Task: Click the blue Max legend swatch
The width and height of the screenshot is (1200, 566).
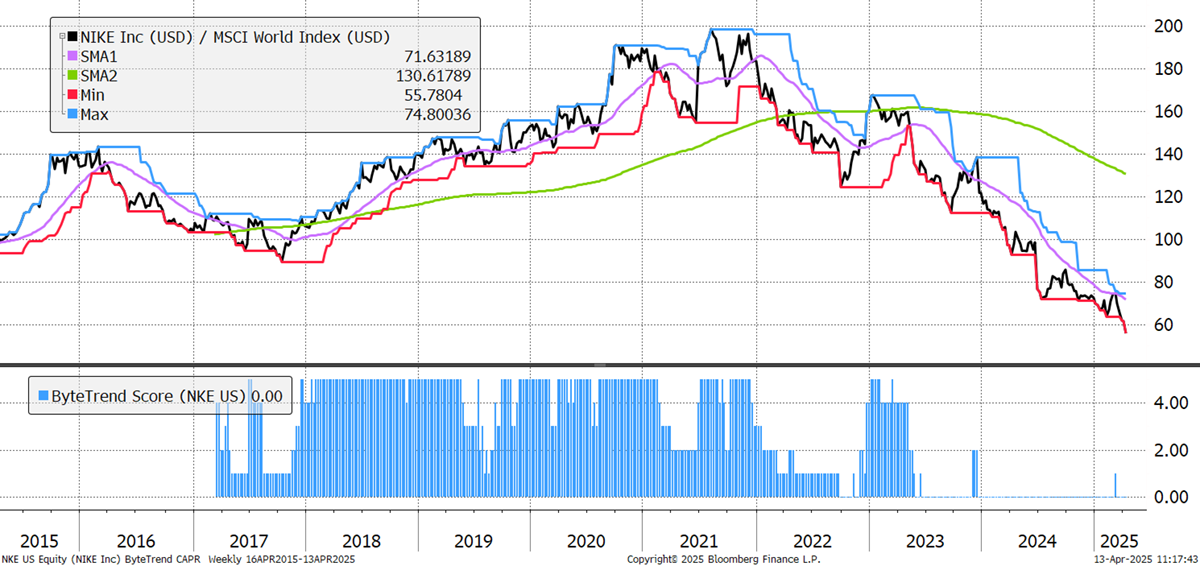Action: click(x=70, y=114)
